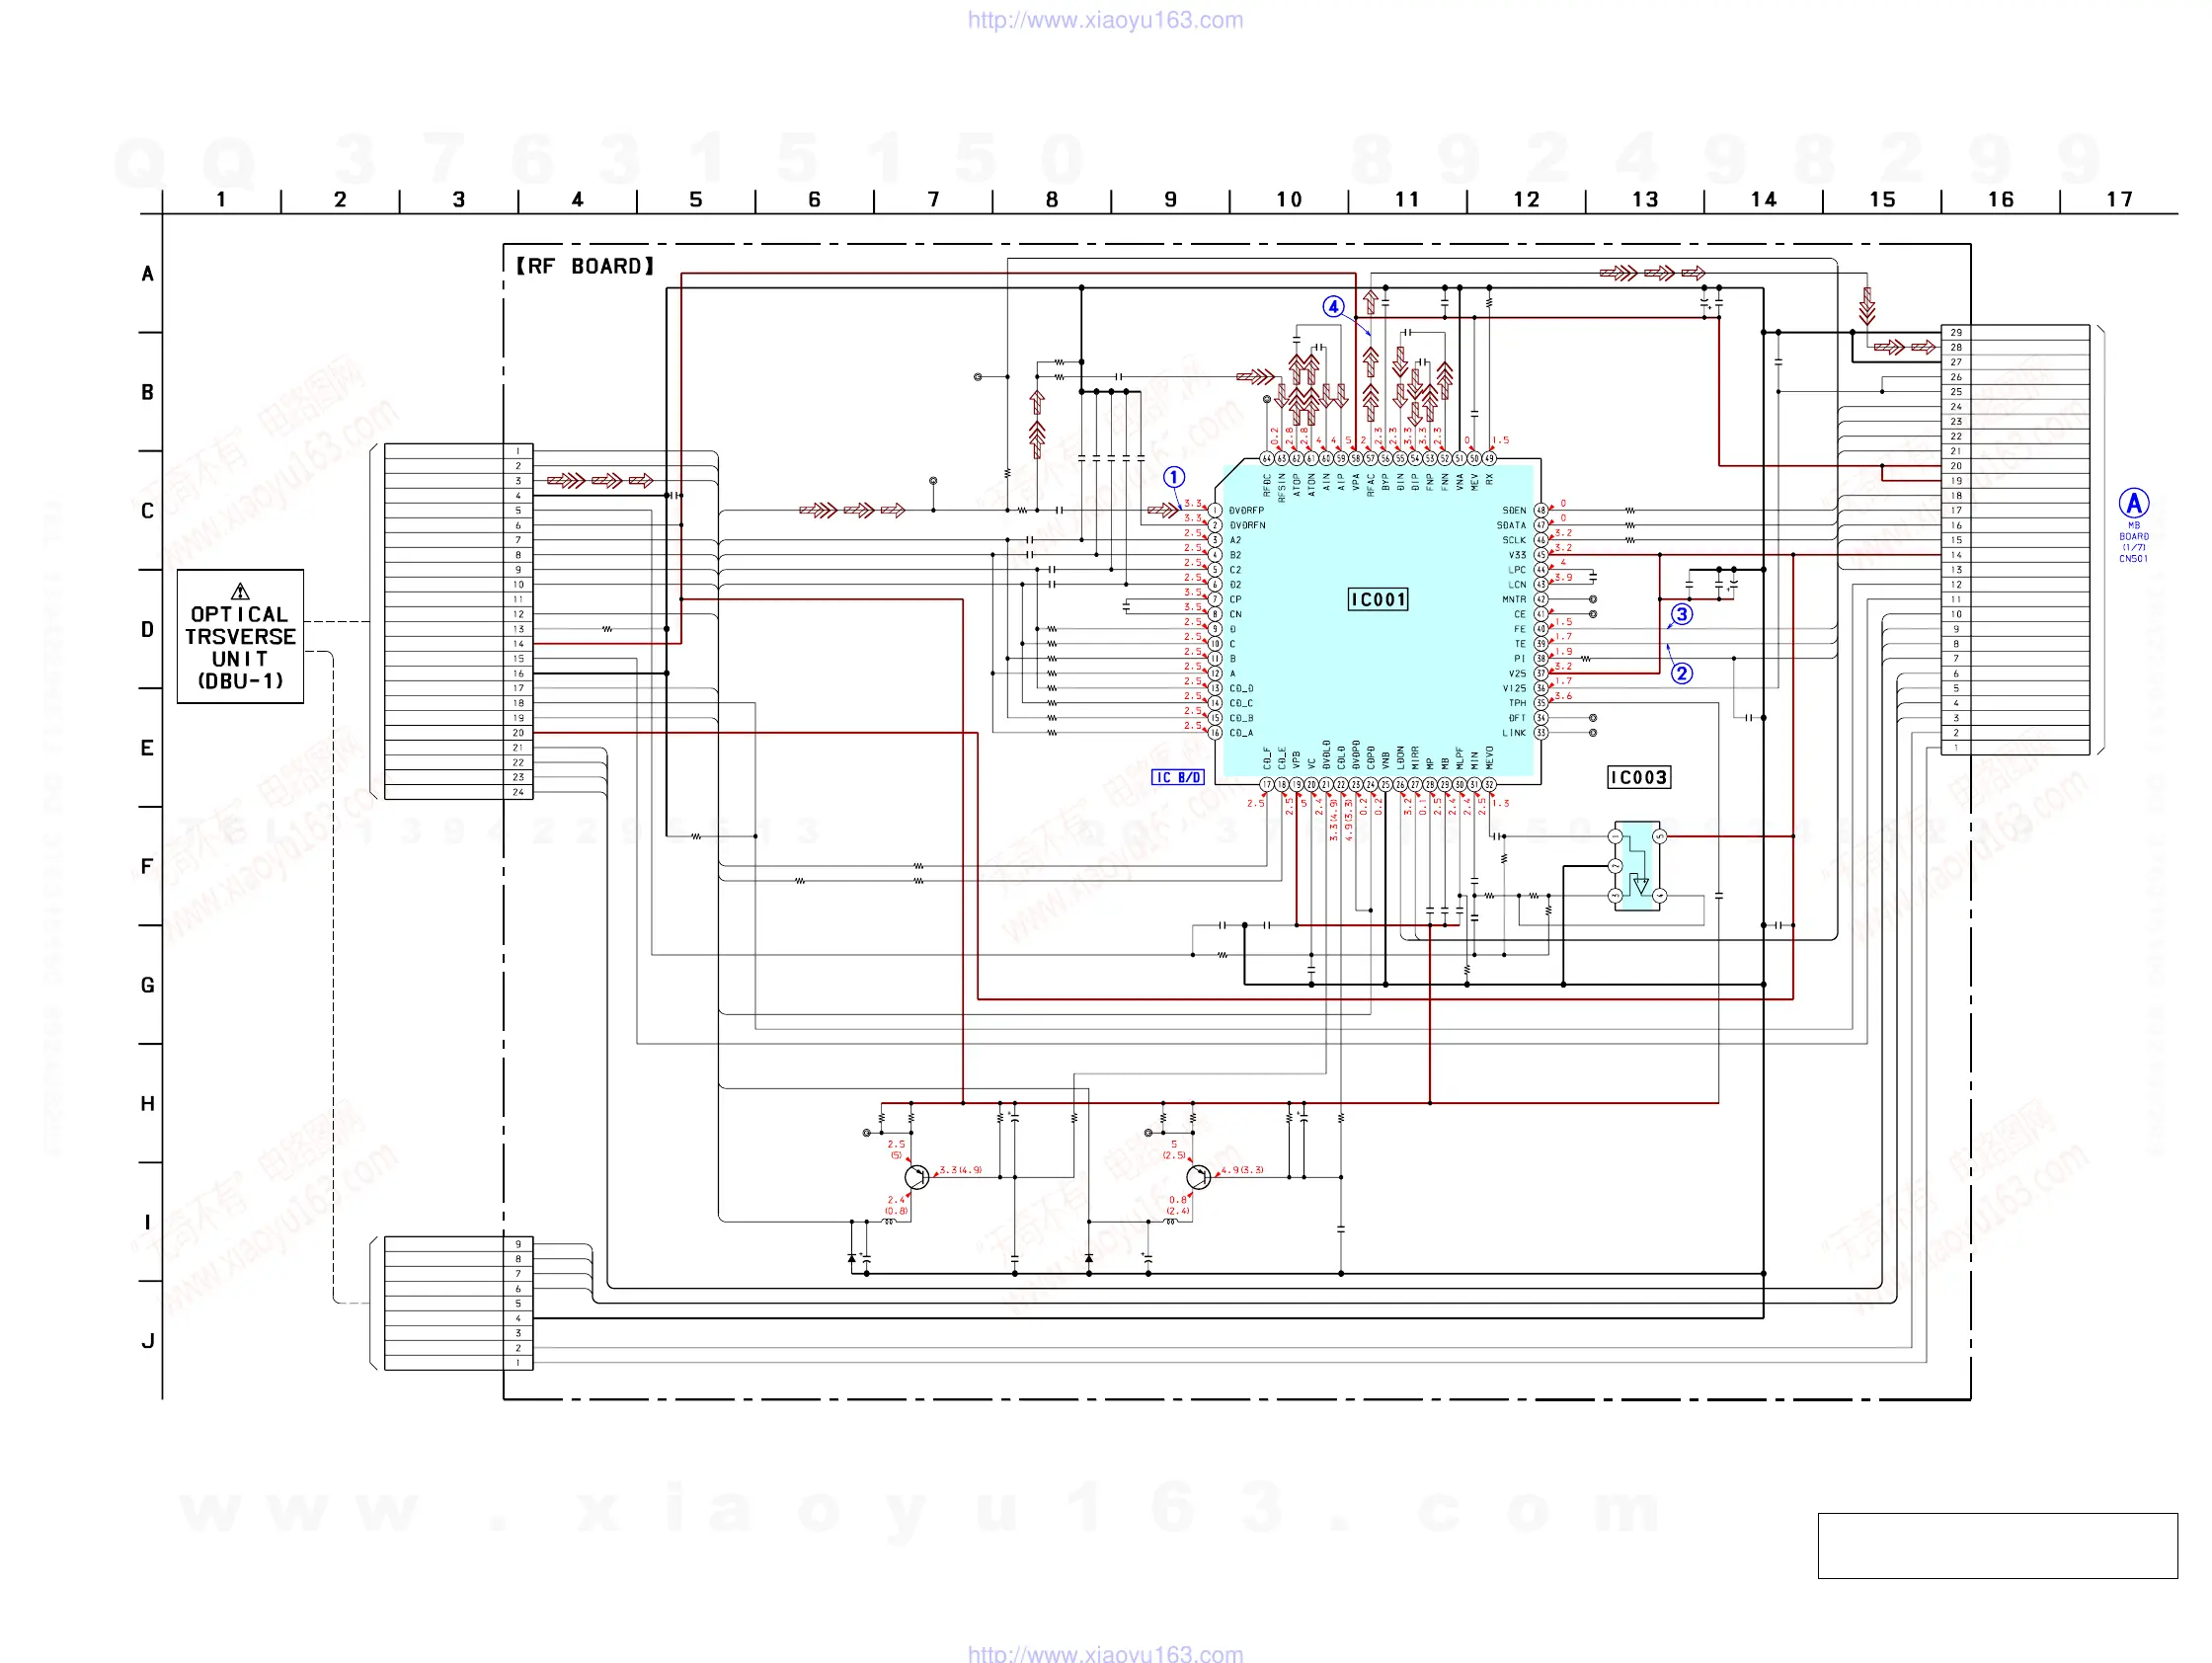Click the RF BOARD title text
Viewport: 2212px width, 1663px height.
[585, 266]
